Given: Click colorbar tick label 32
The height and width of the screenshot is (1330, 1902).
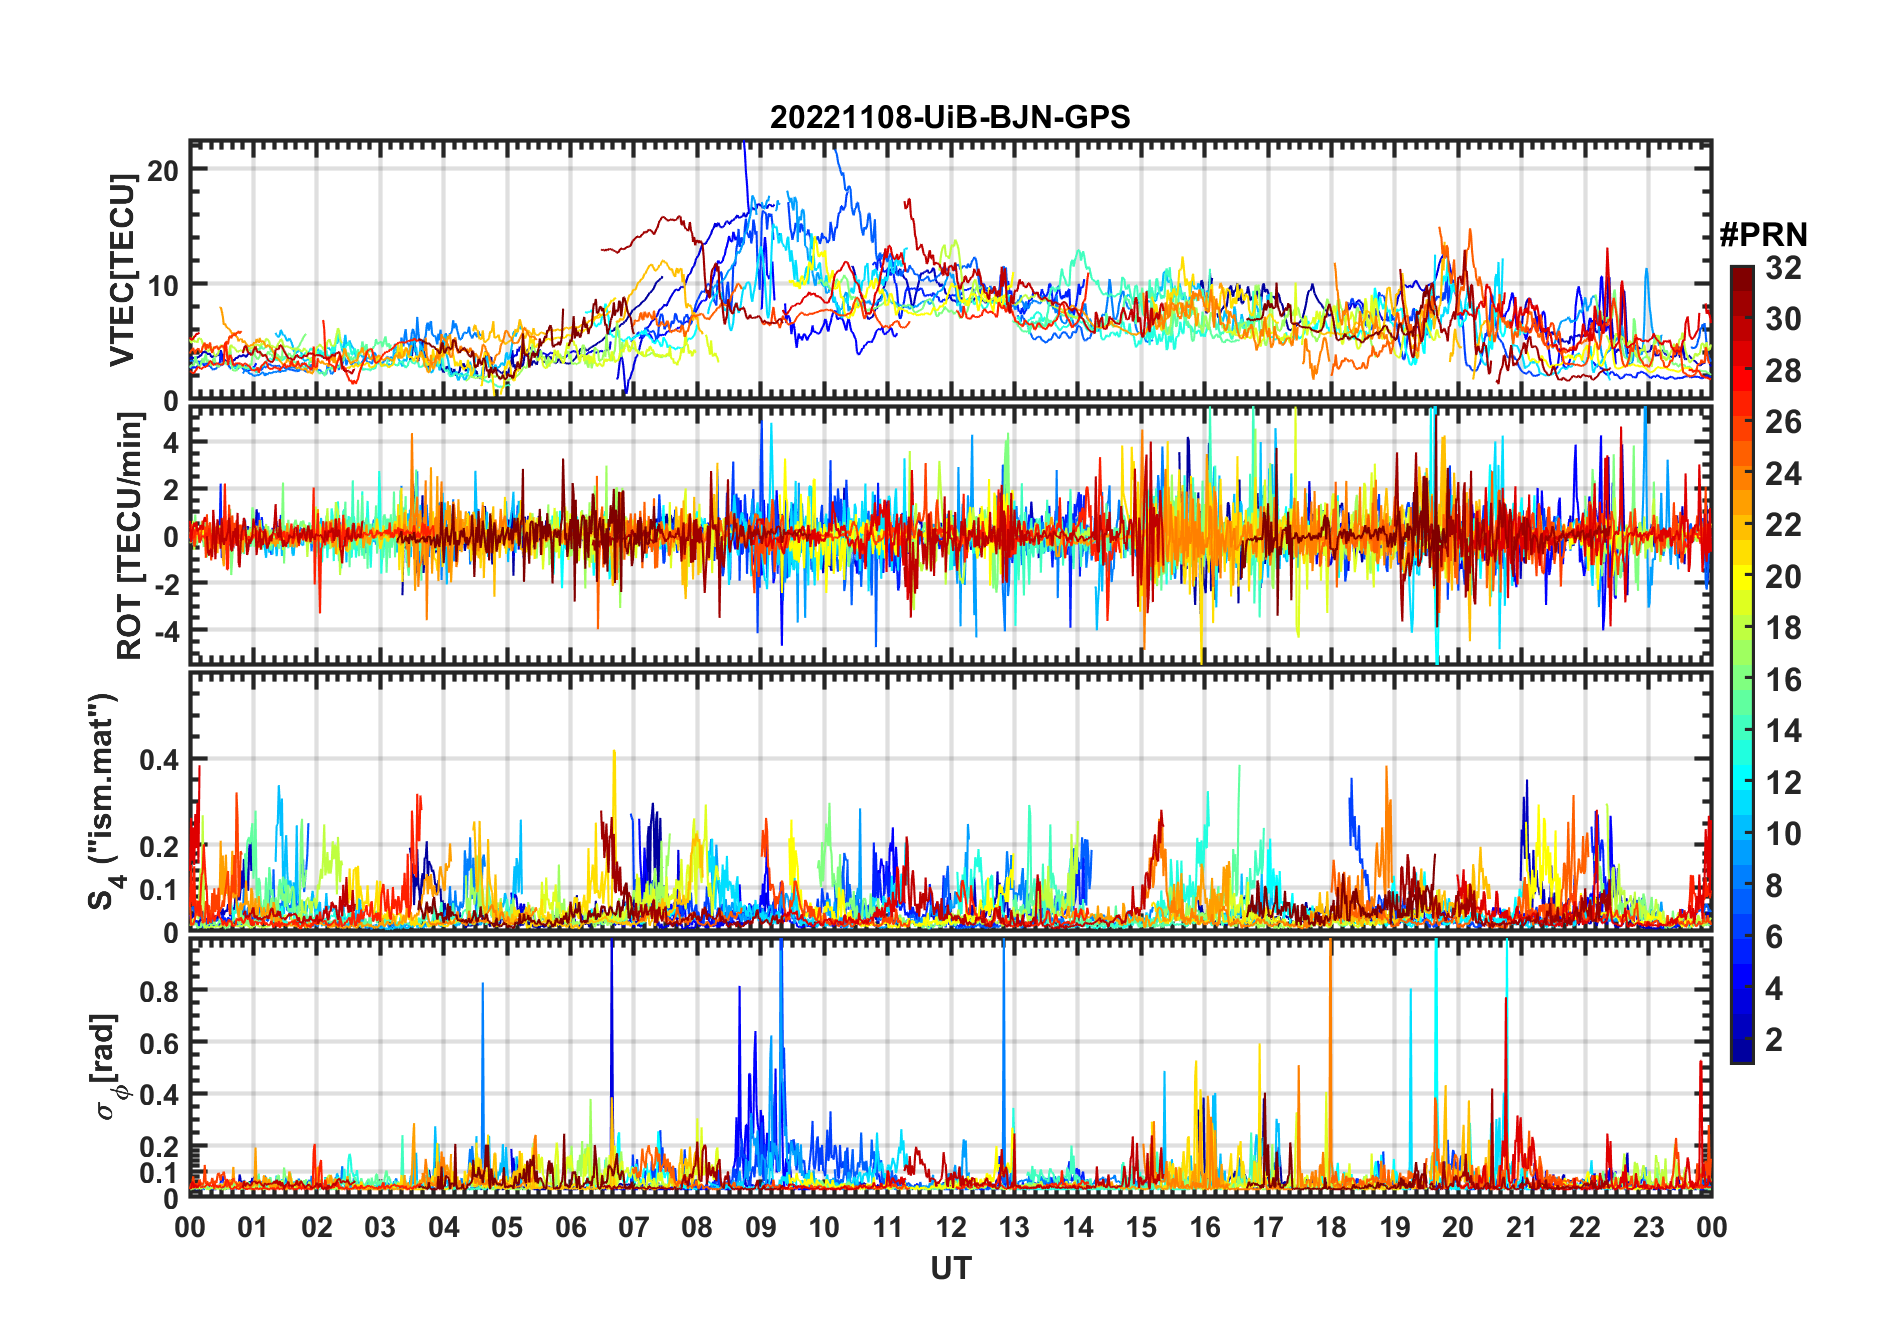Looking at the screenshot, I should [x=1783, y=268].
